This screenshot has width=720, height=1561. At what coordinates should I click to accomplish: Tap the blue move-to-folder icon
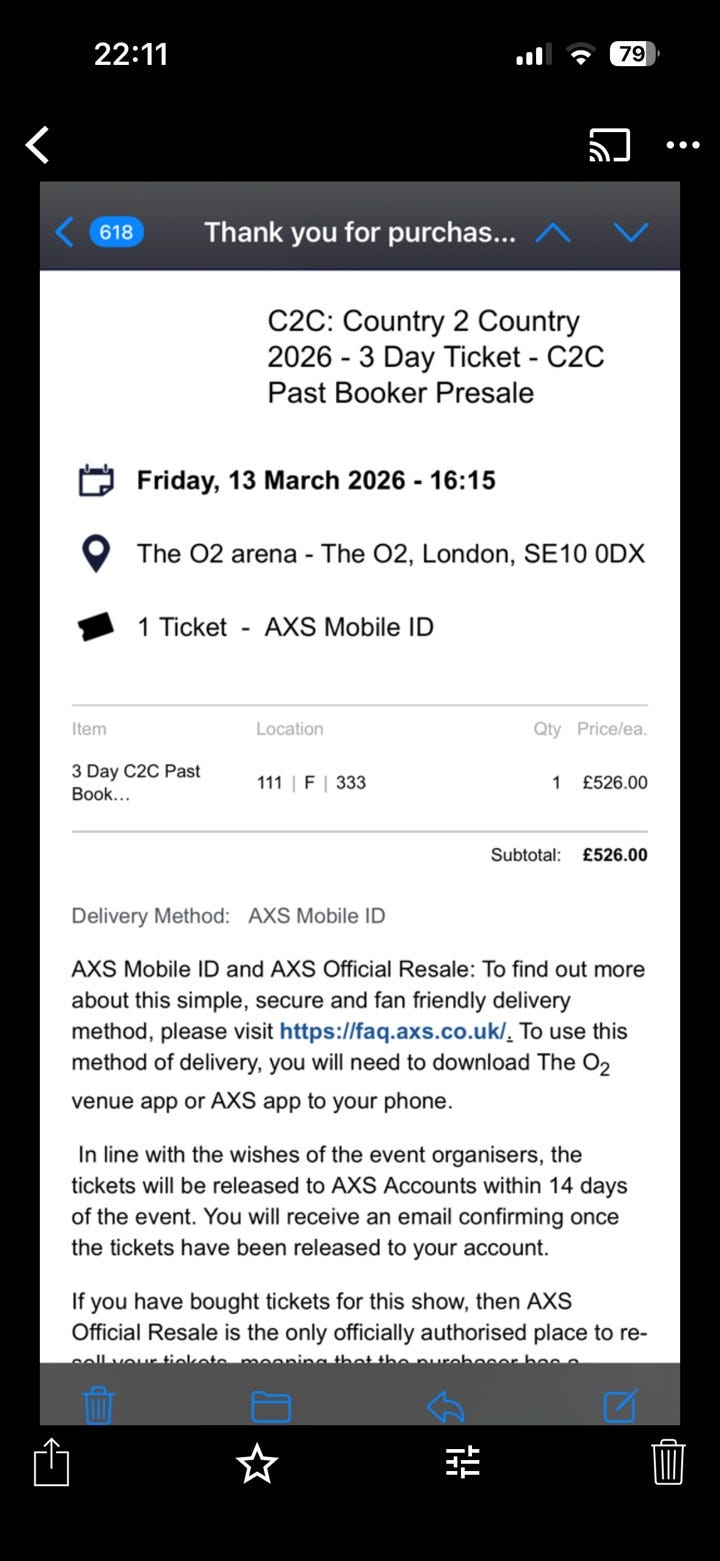click(271, 1406)
